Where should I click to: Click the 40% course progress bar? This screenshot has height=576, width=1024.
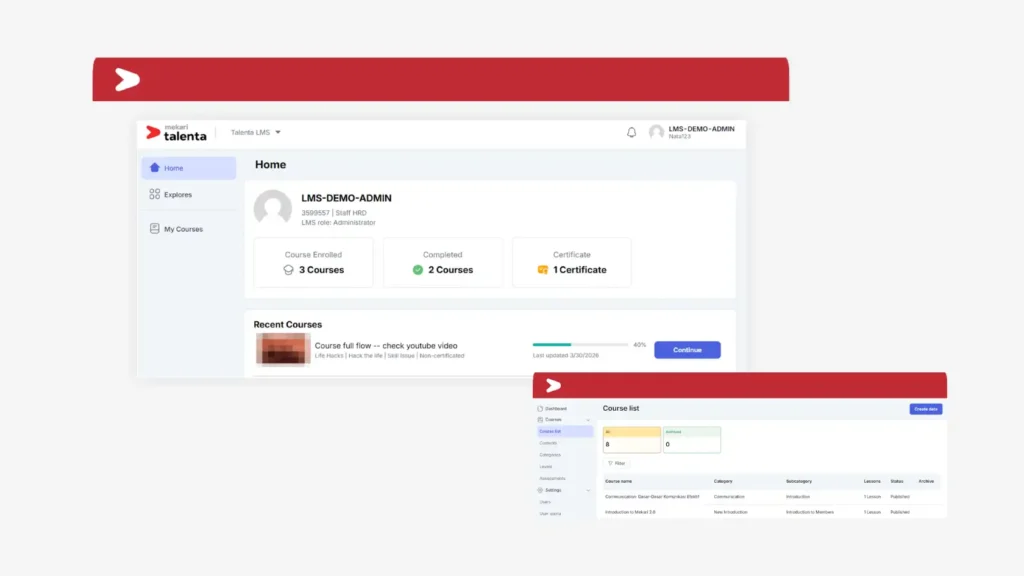click(580, 344)
